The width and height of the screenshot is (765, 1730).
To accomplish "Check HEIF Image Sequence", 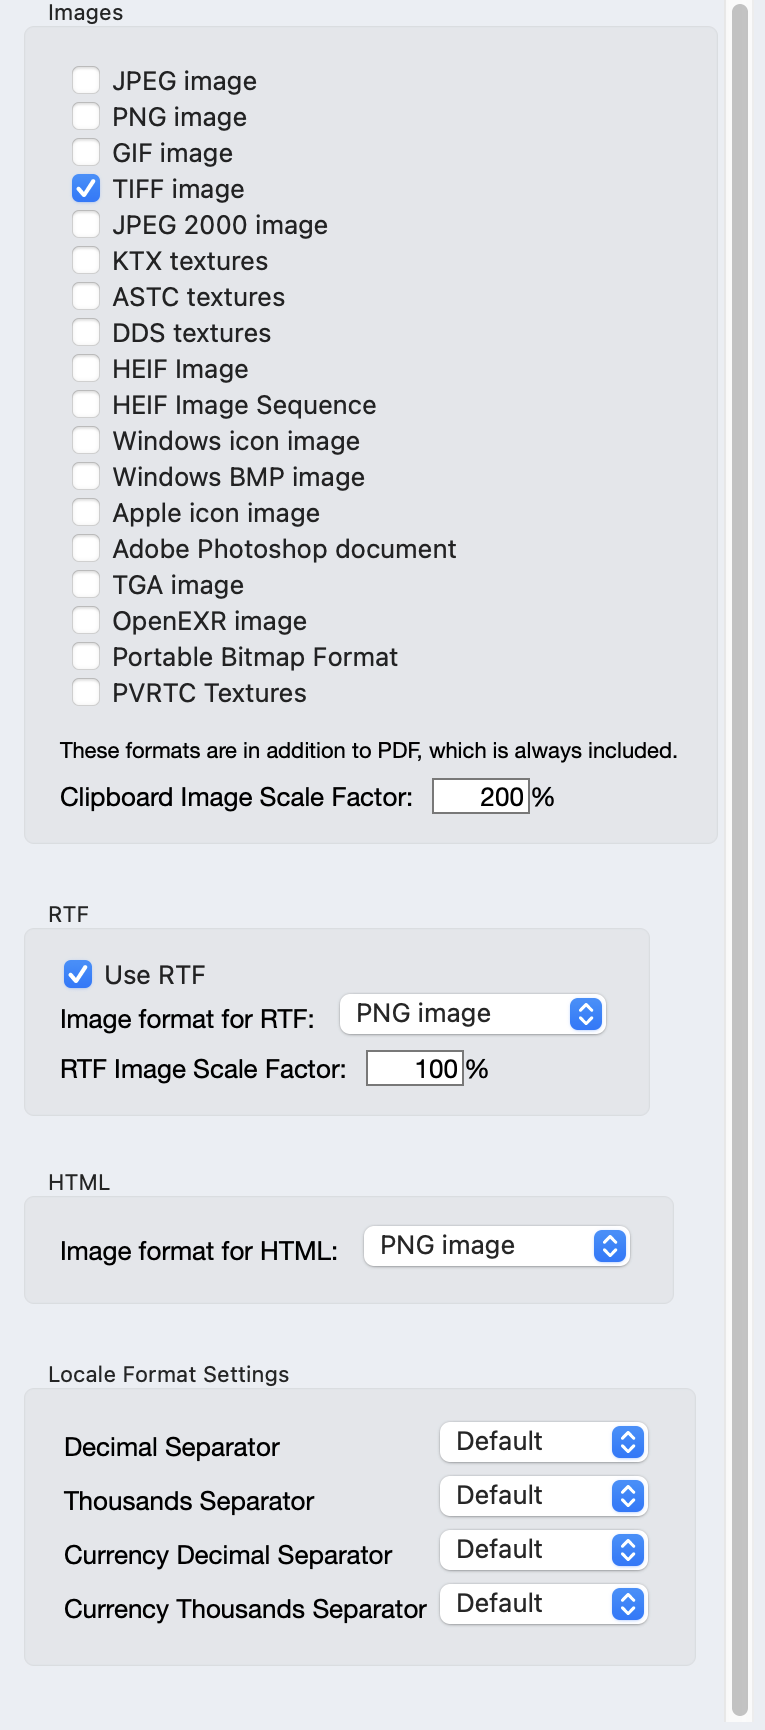I will tap(86, 405).
